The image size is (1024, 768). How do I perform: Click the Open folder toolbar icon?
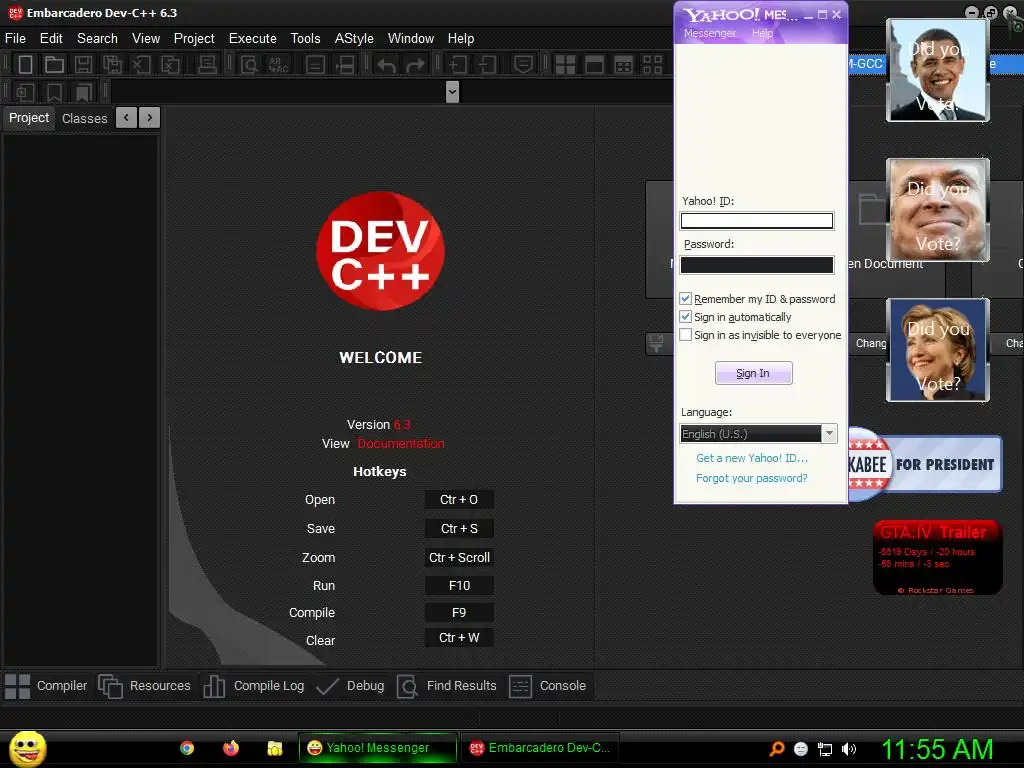tap(54, 65)
